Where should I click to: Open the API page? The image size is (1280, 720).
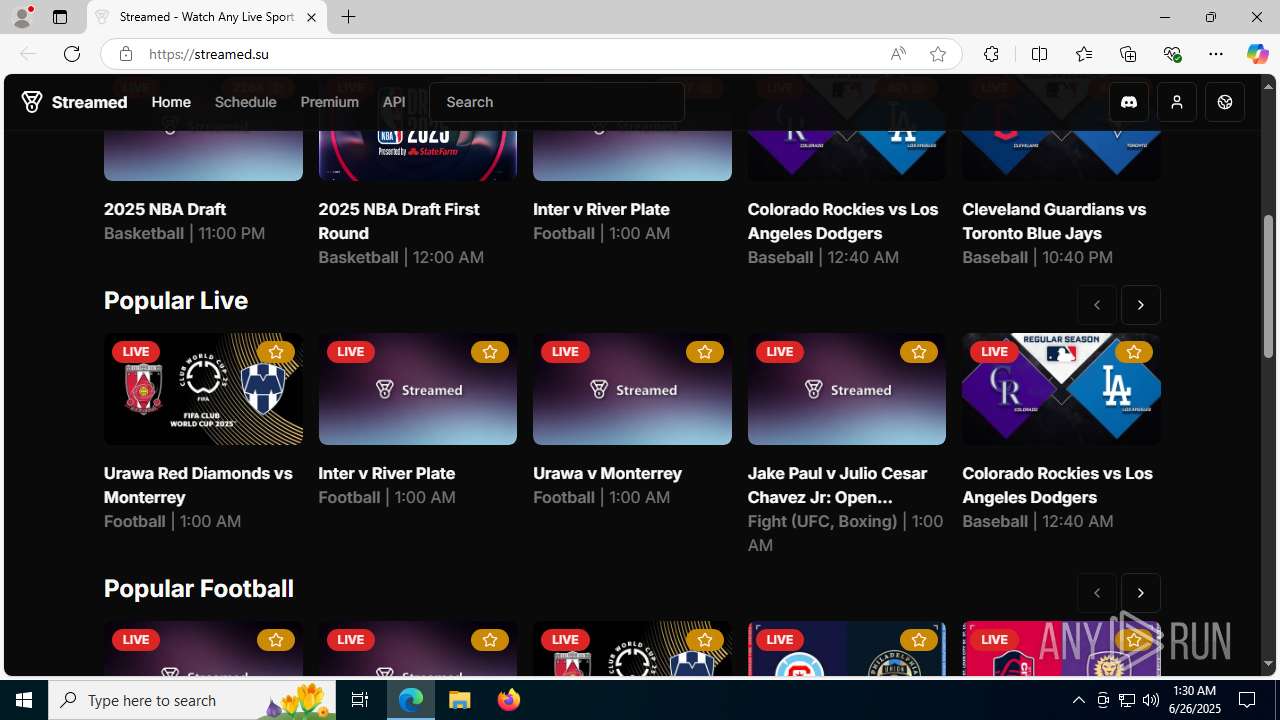click(394, 102)
